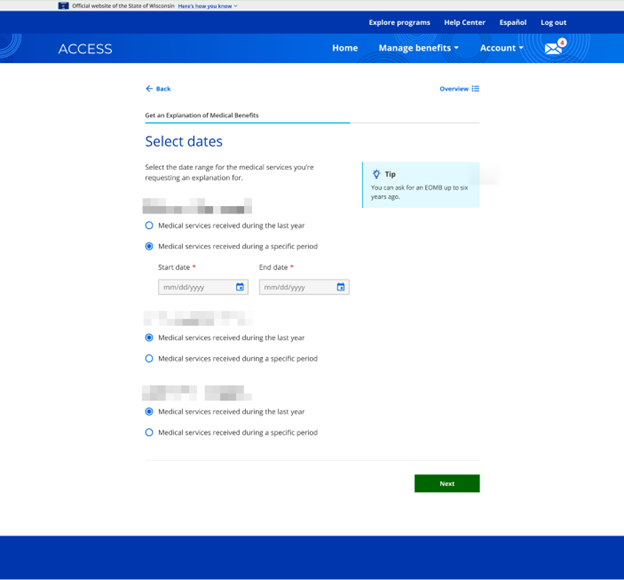Select third person's 'specific period' radio option
The image size is (624, 580).
tap(149, 433)
